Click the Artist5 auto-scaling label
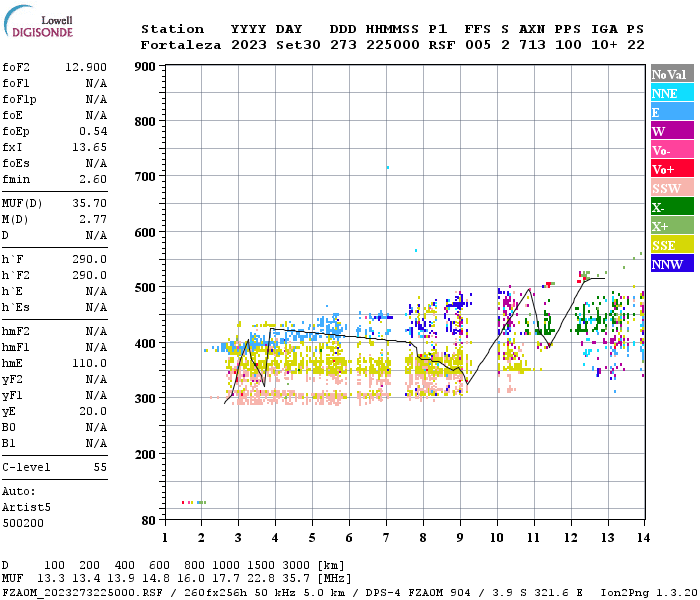This screenshot has width=700, height=600. (x=26, y=508)
